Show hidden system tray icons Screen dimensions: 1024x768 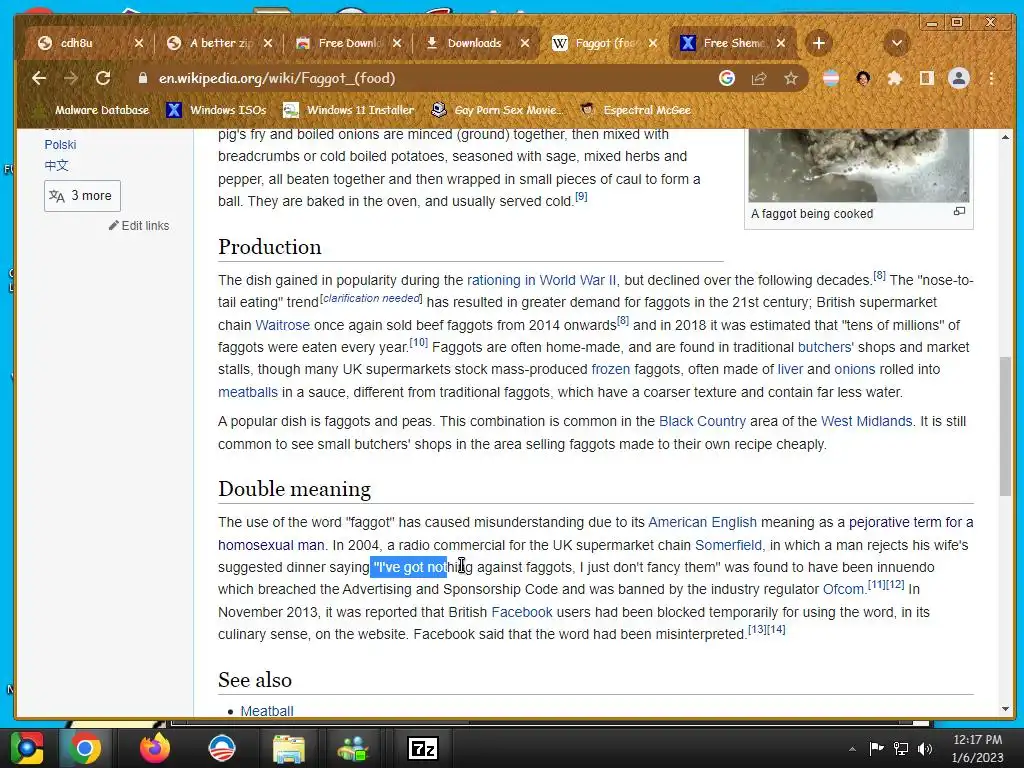852,749
